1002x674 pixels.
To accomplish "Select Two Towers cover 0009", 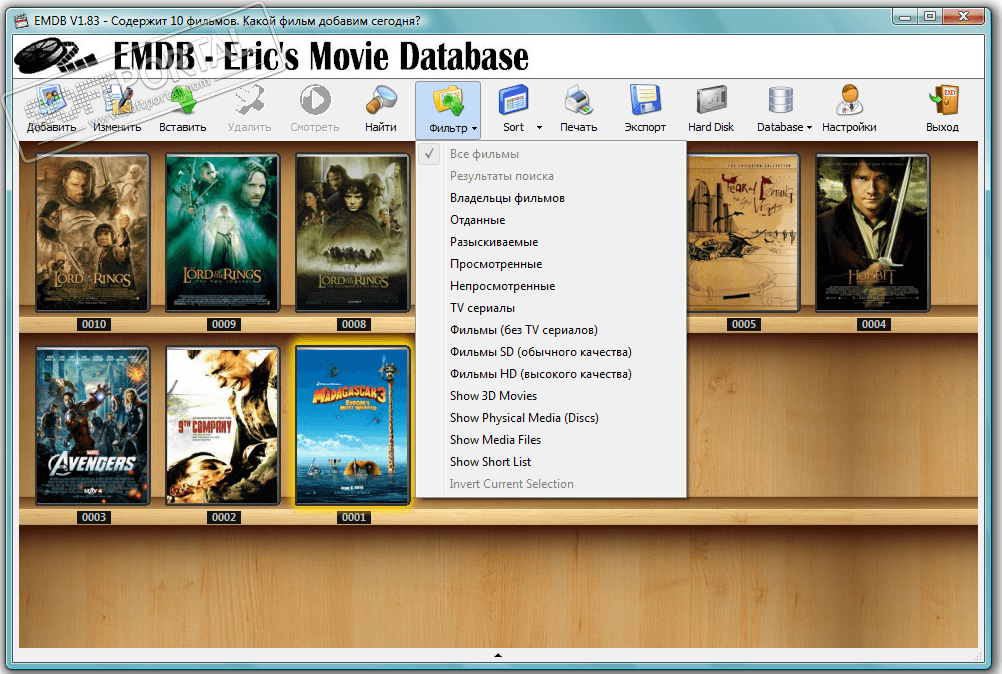I will click(222, 233).
